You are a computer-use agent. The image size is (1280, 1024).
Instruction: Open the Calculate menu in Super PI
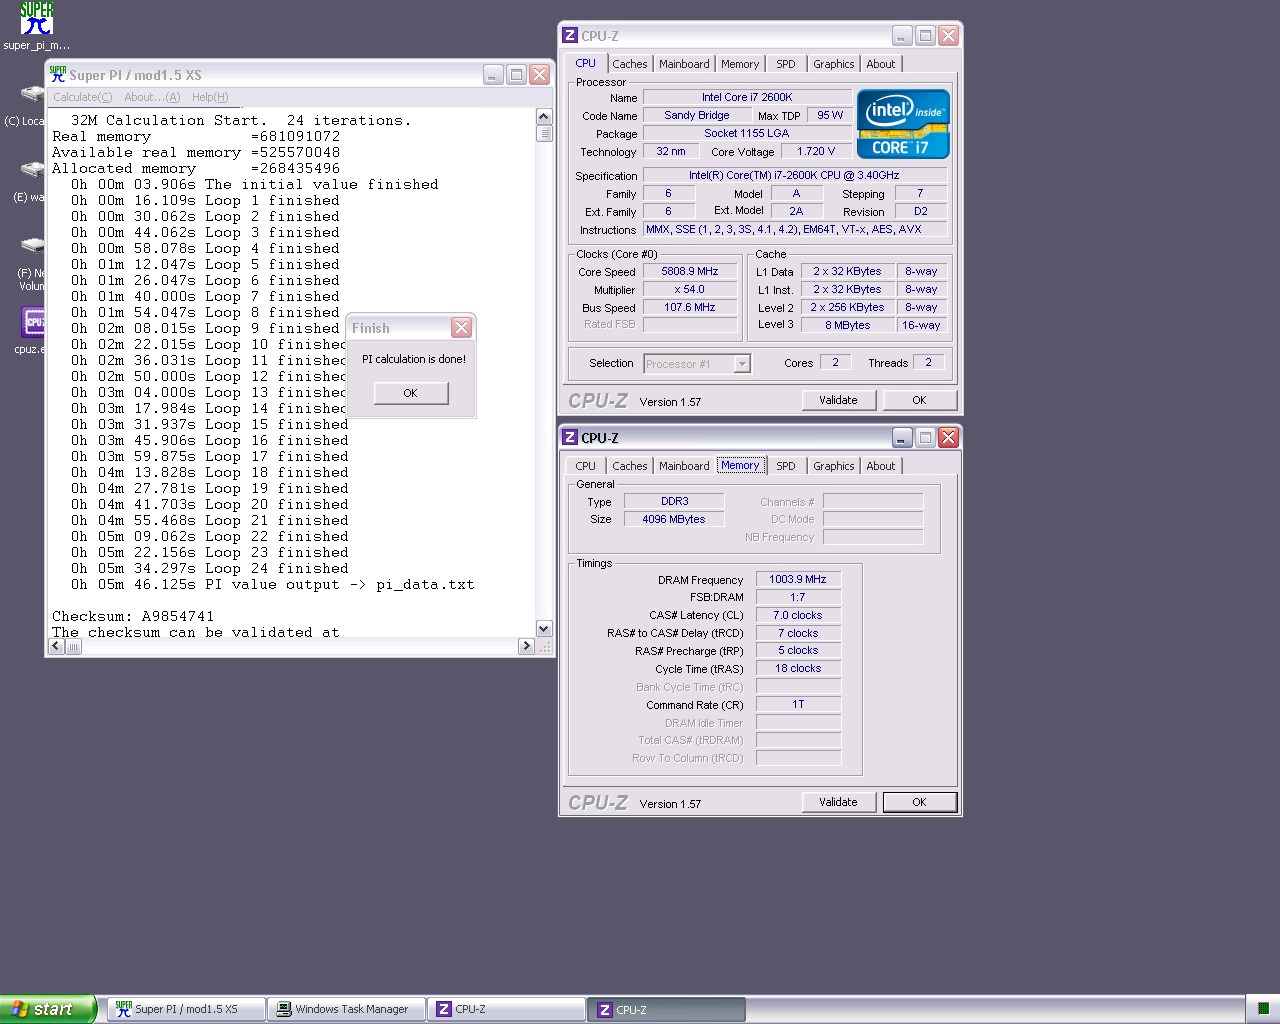tap(82, 97)
